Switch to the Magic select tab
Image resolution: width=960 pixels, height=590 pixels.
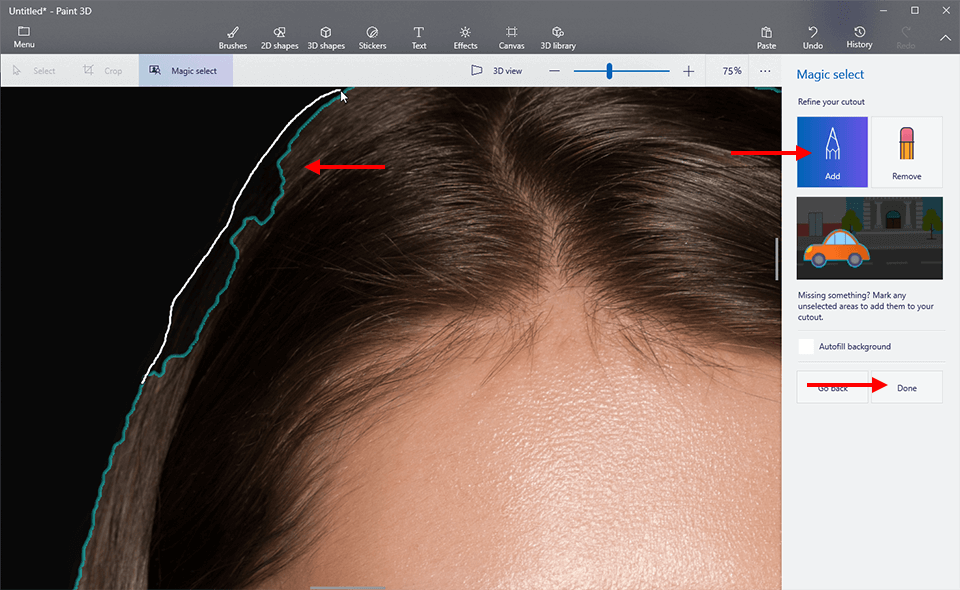pyautogui.click(x=186, y=71)
